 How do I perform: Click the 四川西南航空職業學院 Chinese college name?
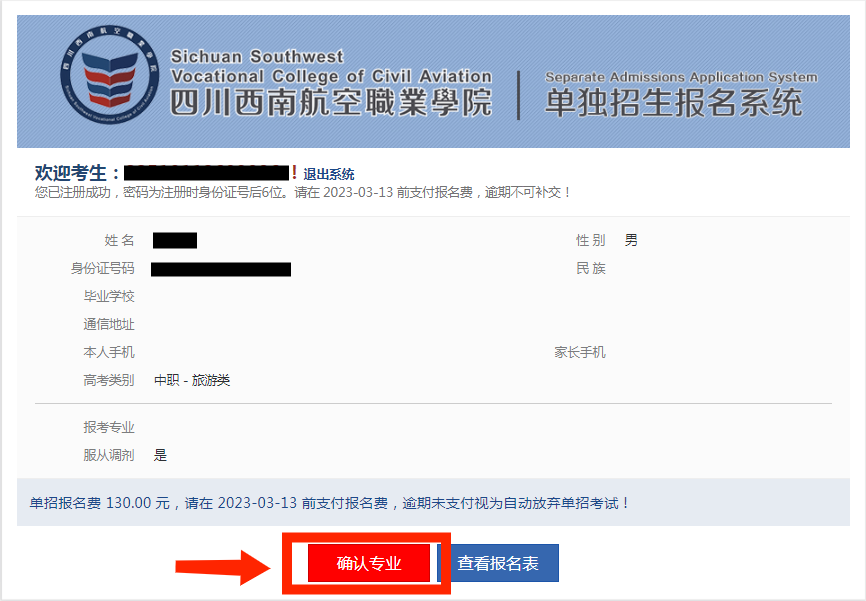[x=331, y=103]
